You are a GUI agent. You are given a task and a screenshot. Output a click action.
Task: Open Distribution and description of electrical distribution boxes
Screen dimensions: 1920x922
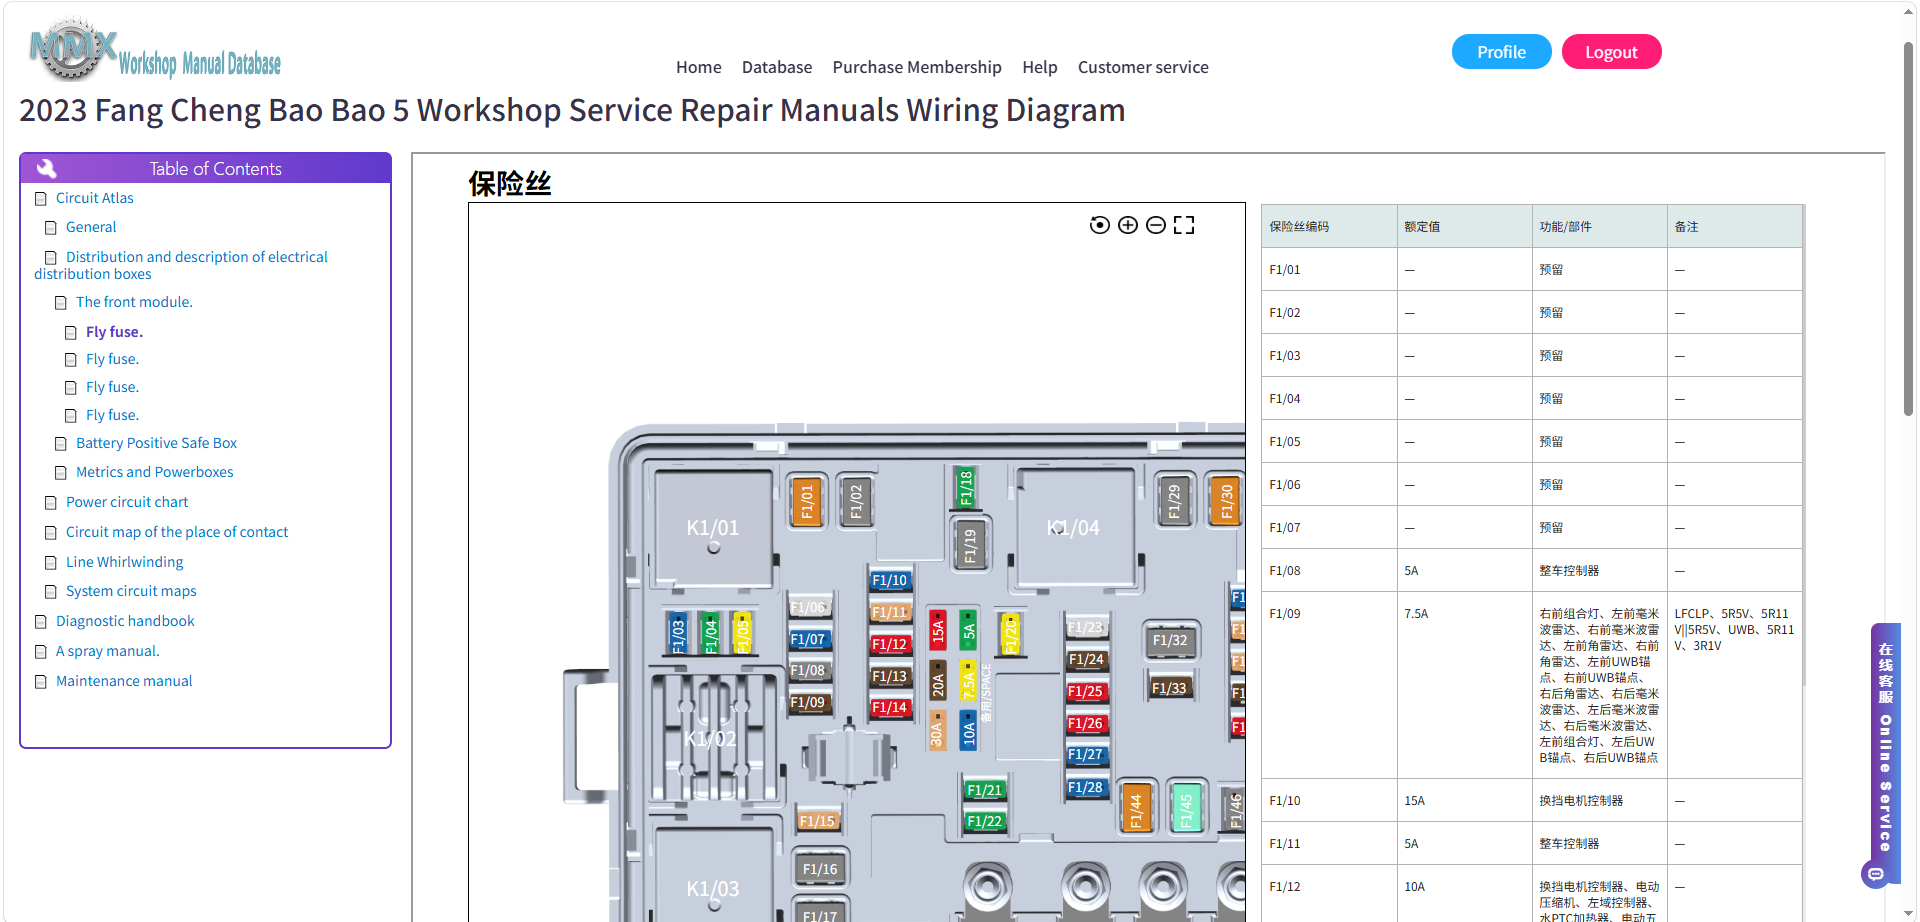pyautogui.click(x=181, y=265)
